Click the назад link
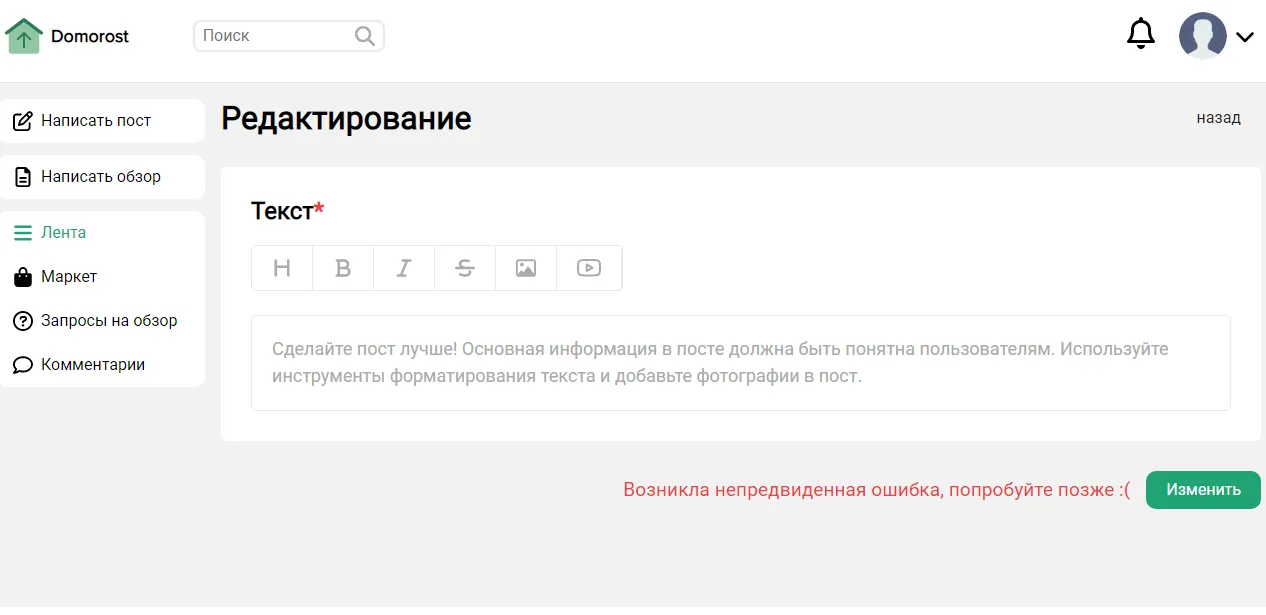Viewport: 1266px width, 615px height. pos(1218,118)
